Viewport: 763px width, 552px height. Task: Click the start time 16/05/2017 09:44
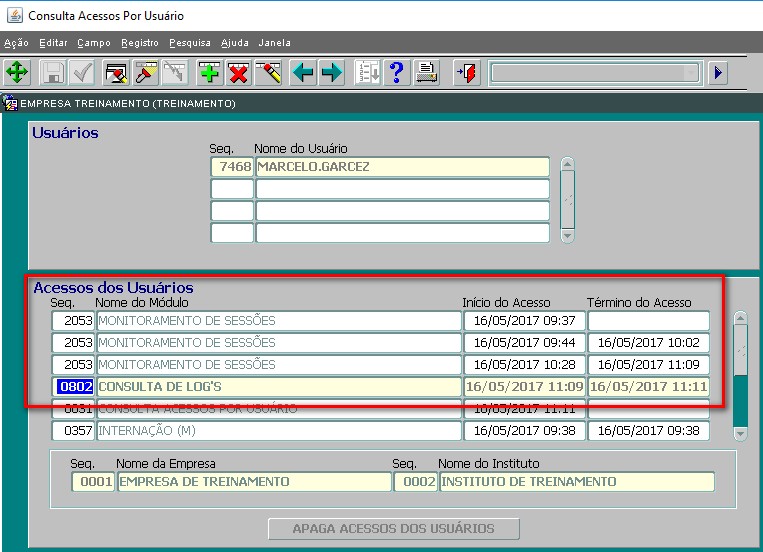(524, 343)
